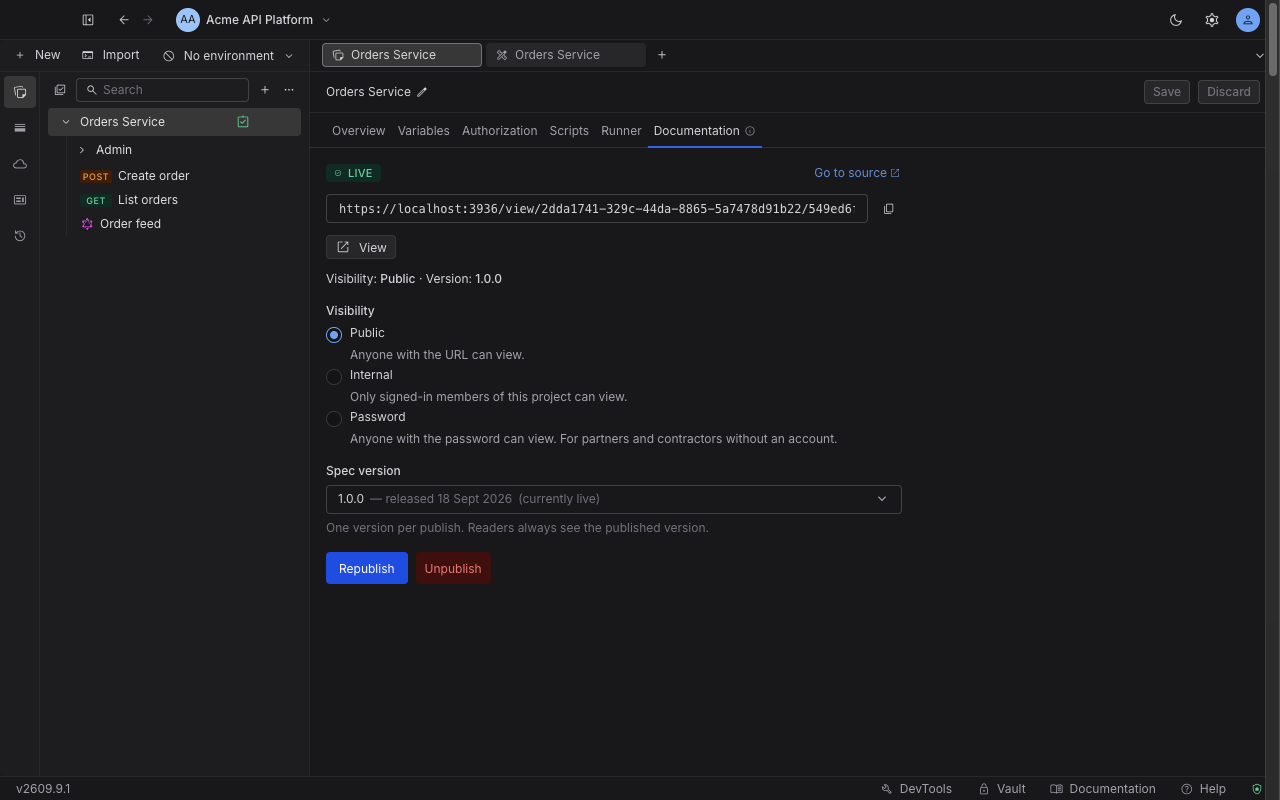
Task: Click the vertical scrollbar thumb
Action: pyautogui.click(x=1273, y=38)
